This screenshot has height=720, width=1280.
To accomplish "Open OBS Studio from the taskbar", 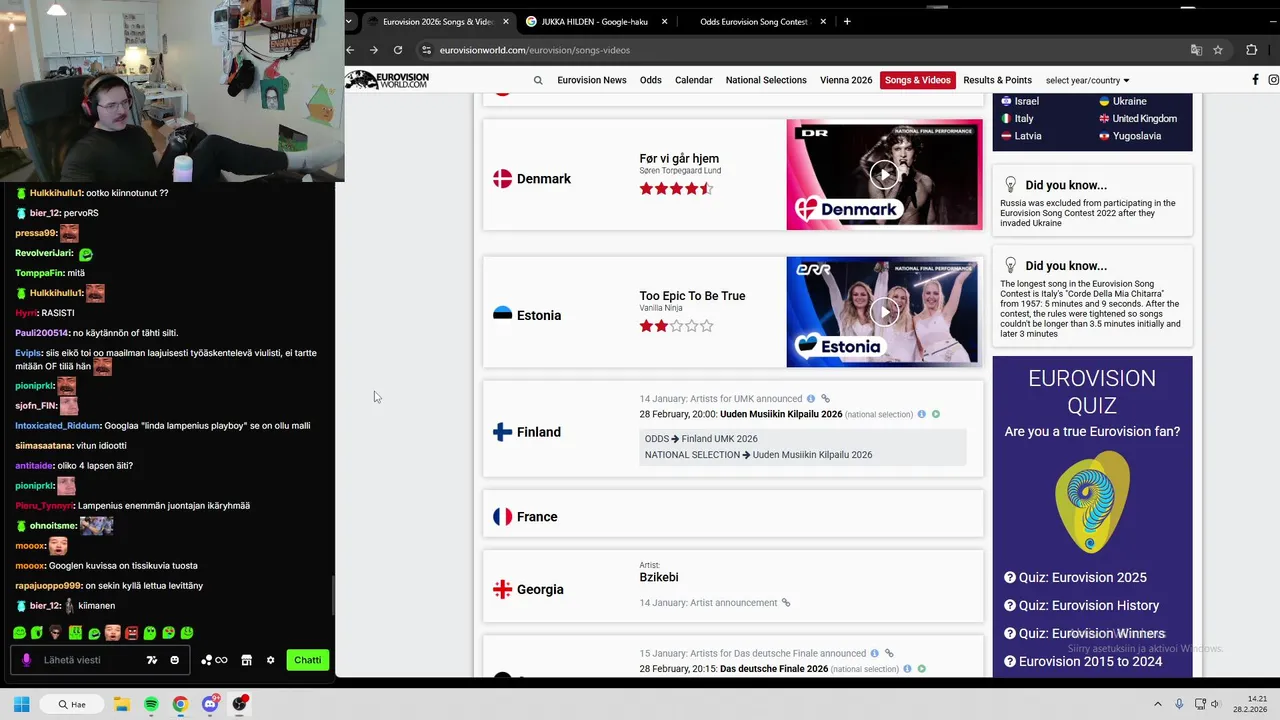I will pyautogui.click(x=240, y=704).
